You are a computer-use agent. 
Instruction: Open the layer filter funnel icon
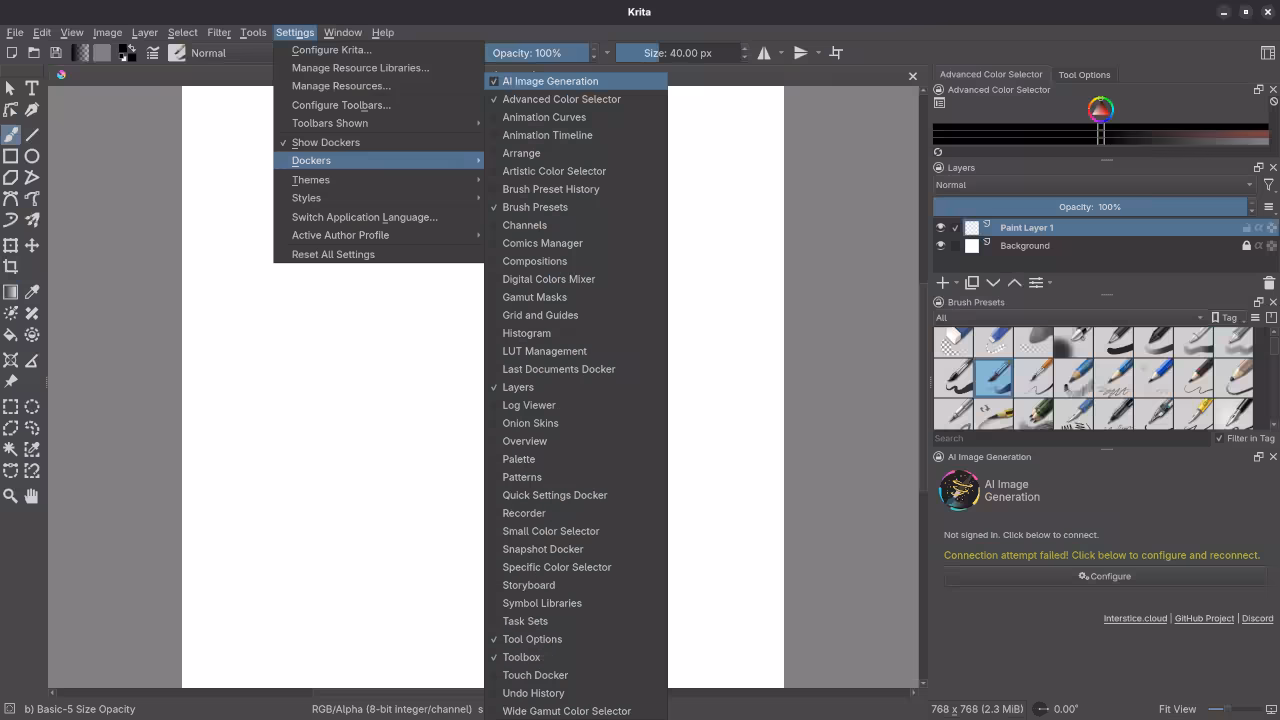coord(1268,184)
